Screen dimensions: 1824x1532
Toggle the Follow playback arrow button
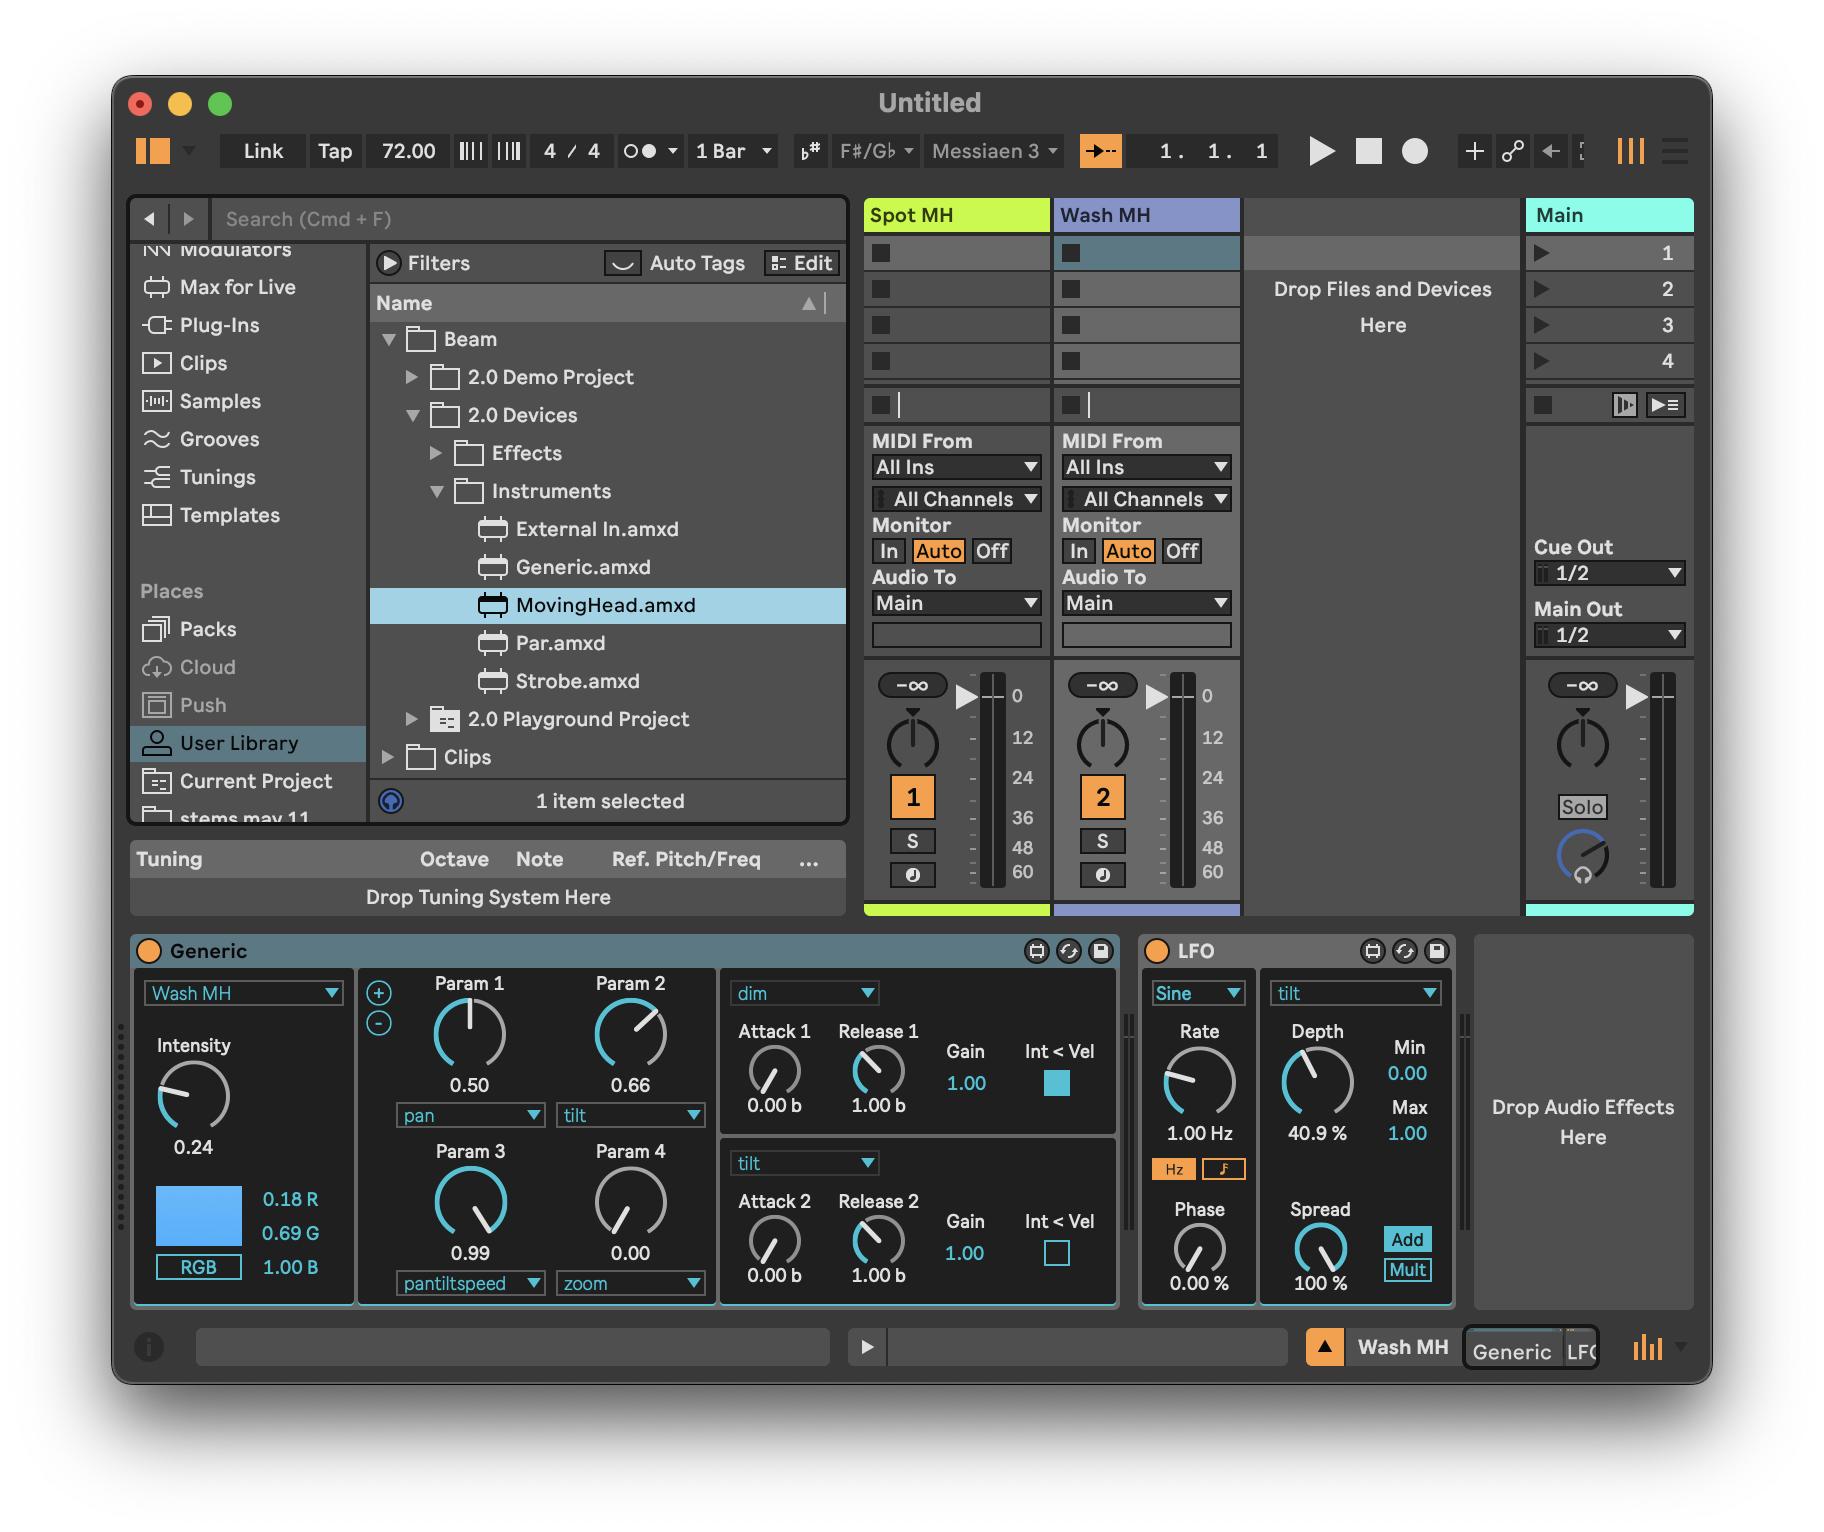[x=1101, y=151]
